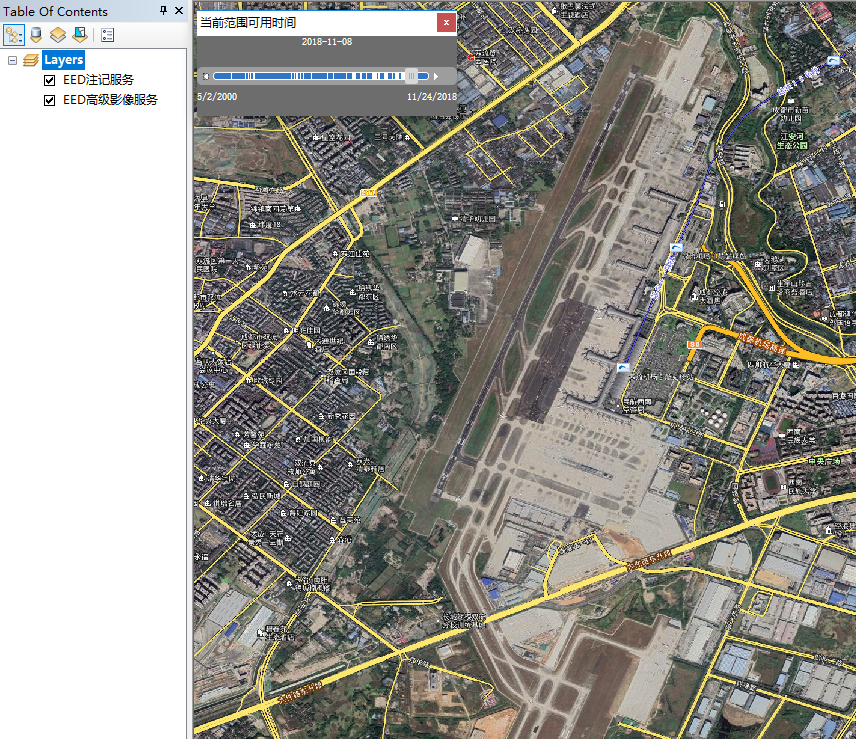Screen dimensions: 856x739
Task: Switch to List By Visibility view
Action: [x=57, y=35]
